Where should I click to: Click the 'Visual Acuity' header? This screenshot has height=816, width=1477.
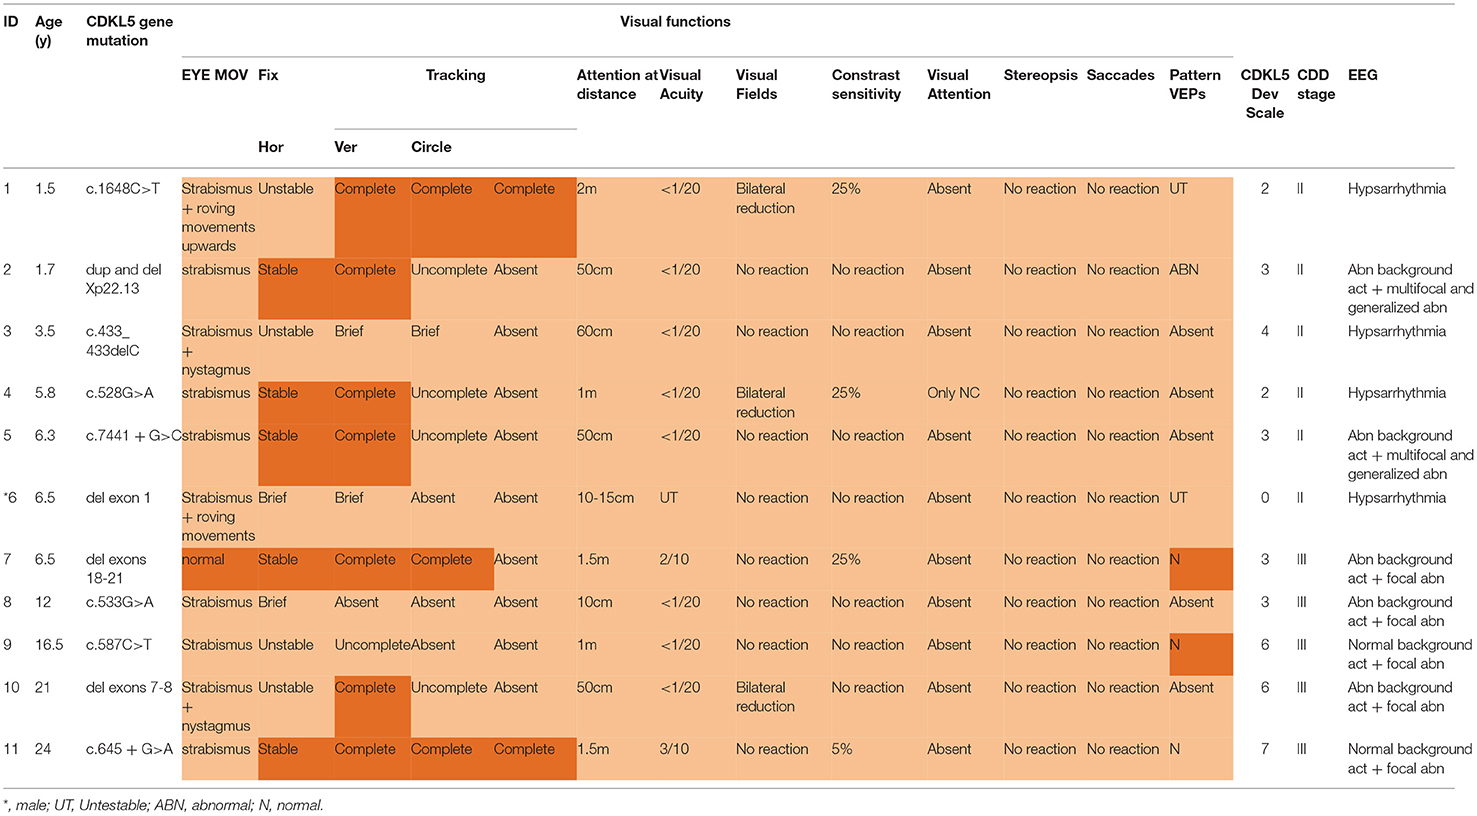(x=681, y=84)
